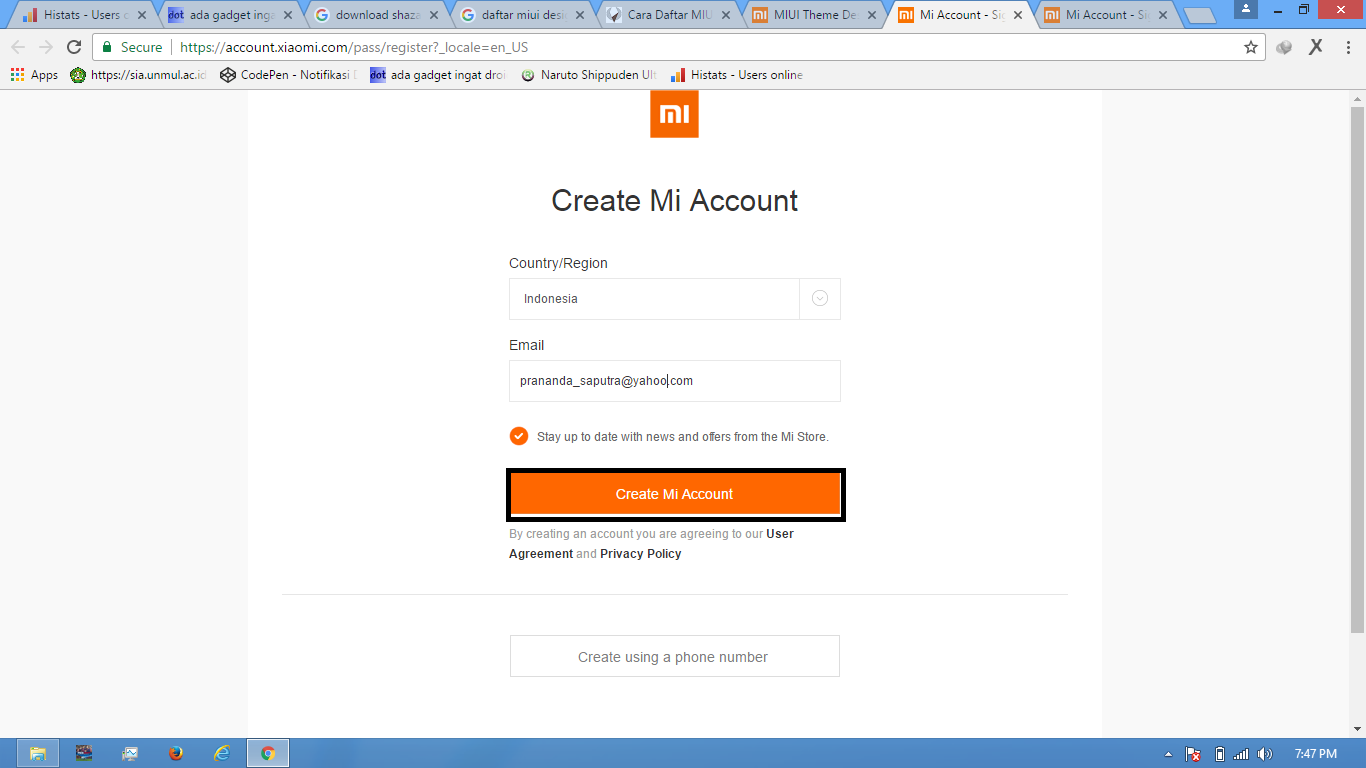Close the download shazam tab
The height and width of the screenshot is (768, 1366).
(433, 15)
